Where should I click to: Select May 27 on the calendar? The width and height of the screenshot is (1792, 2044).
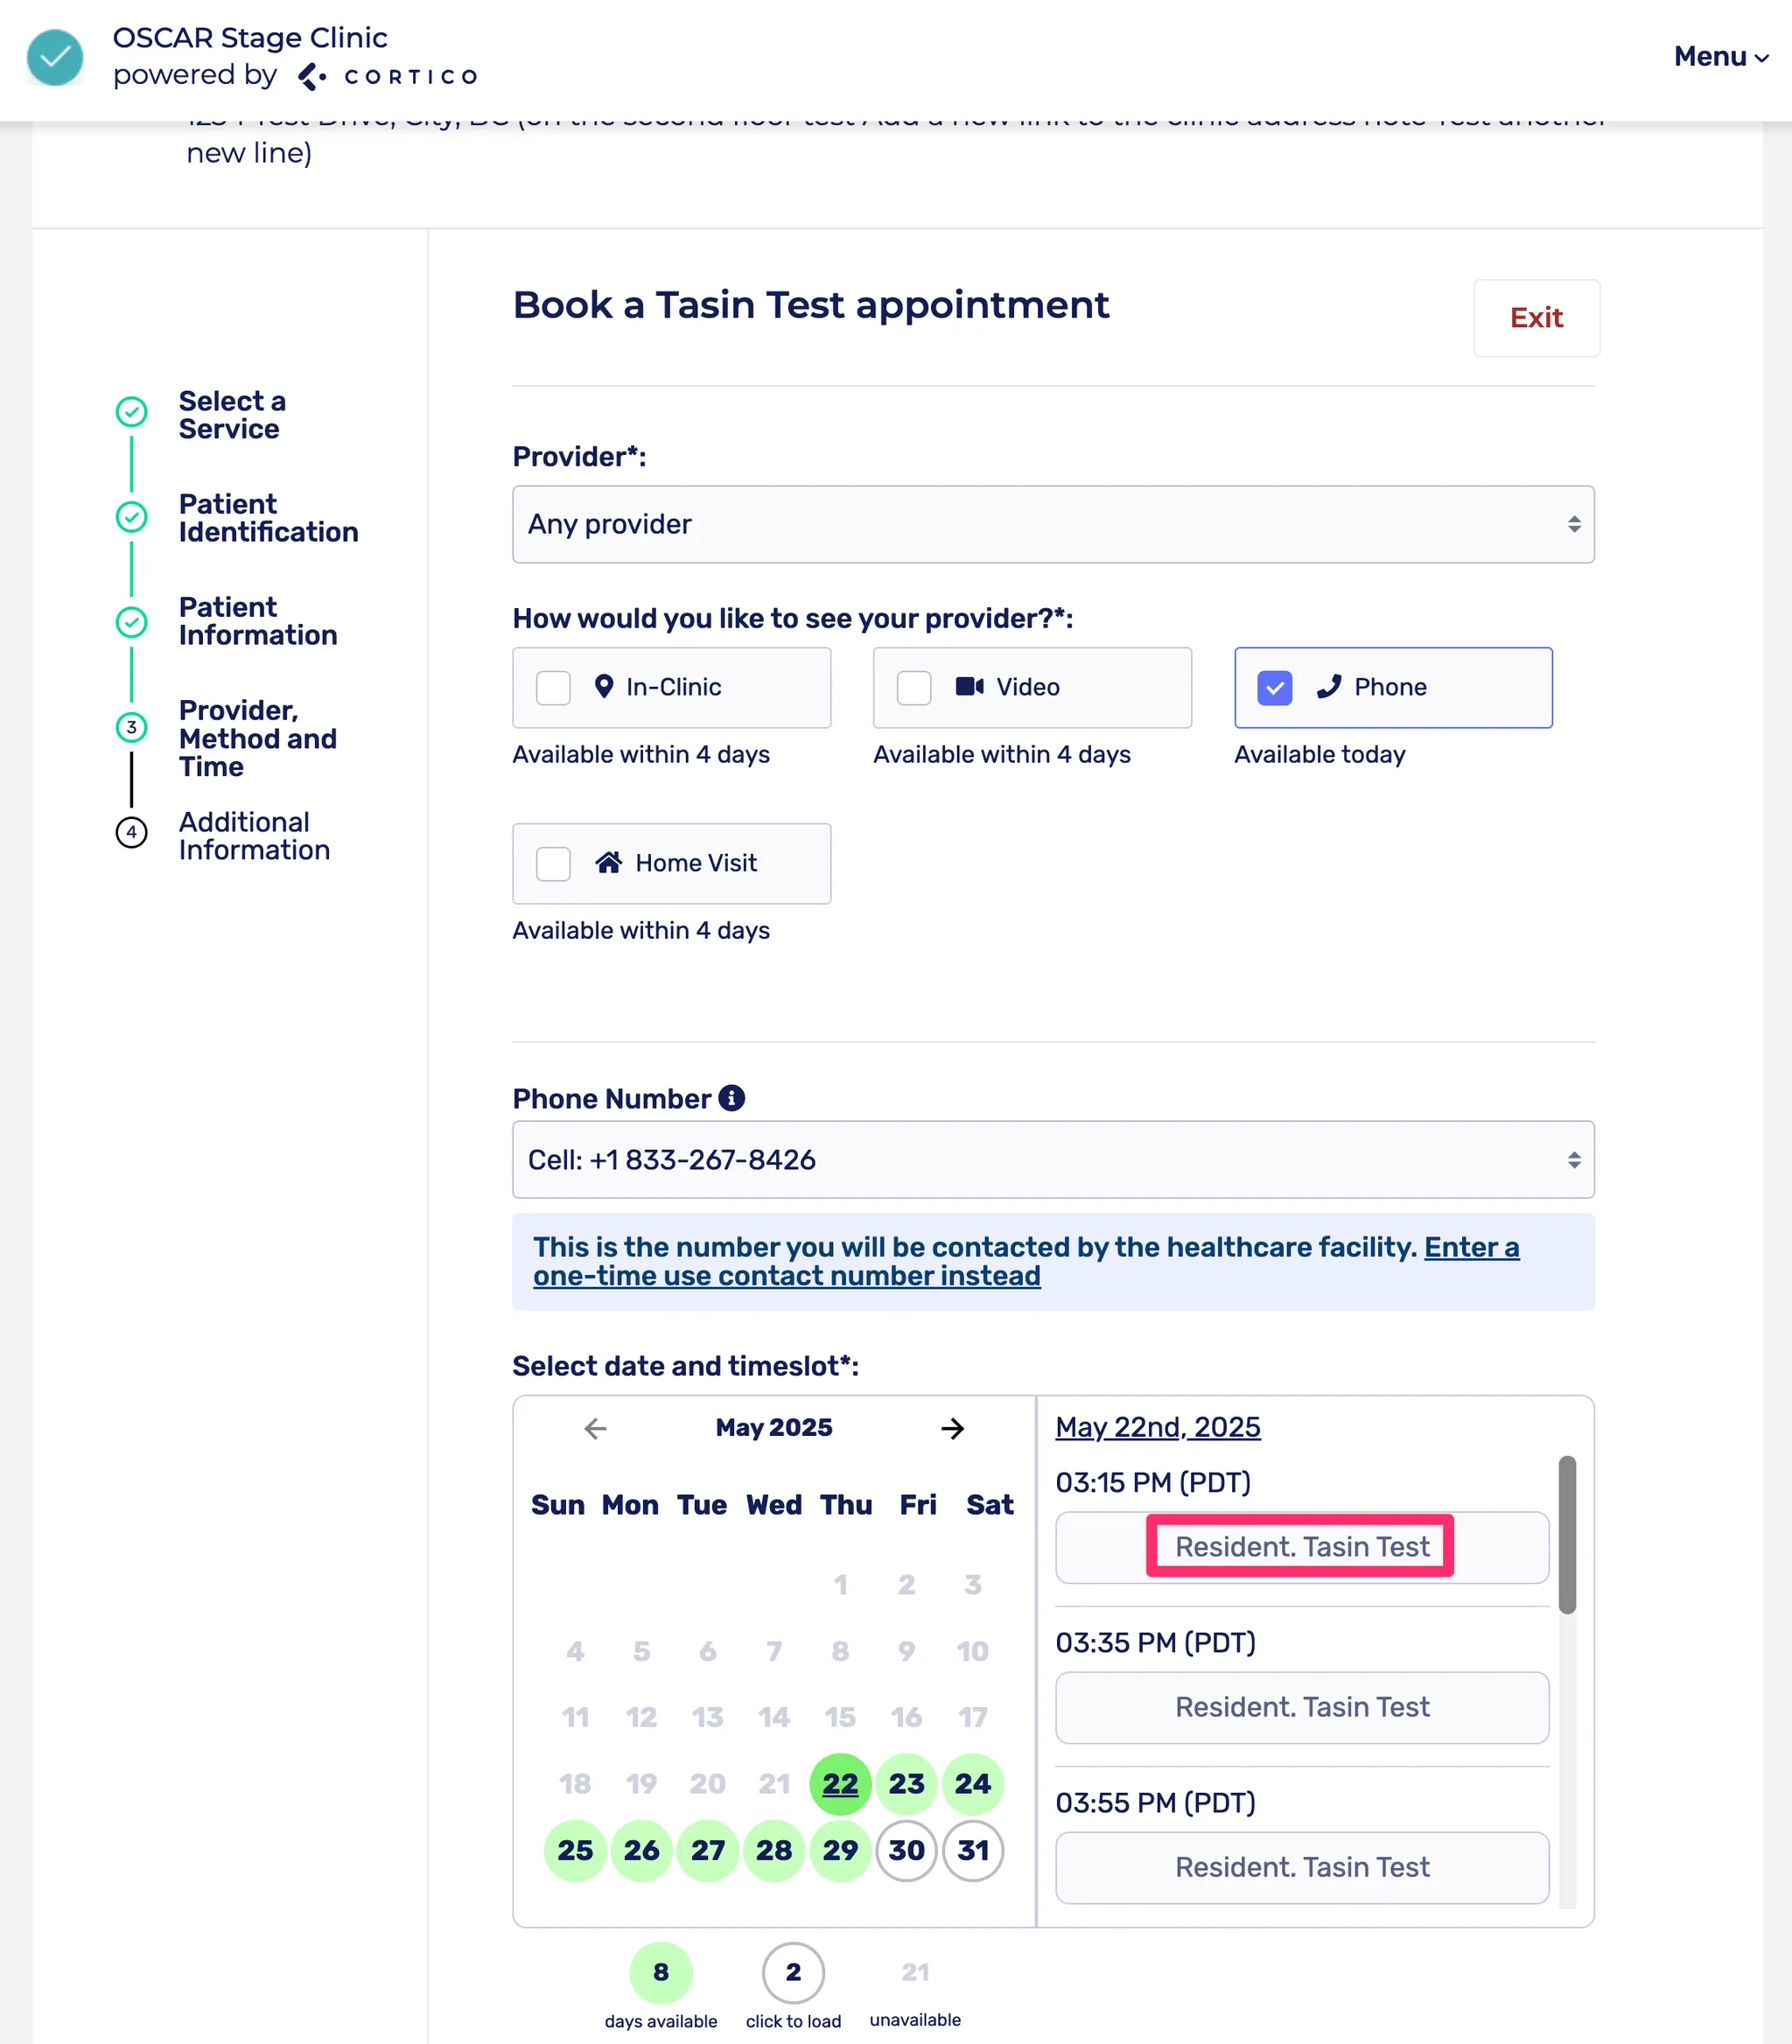708,1851
